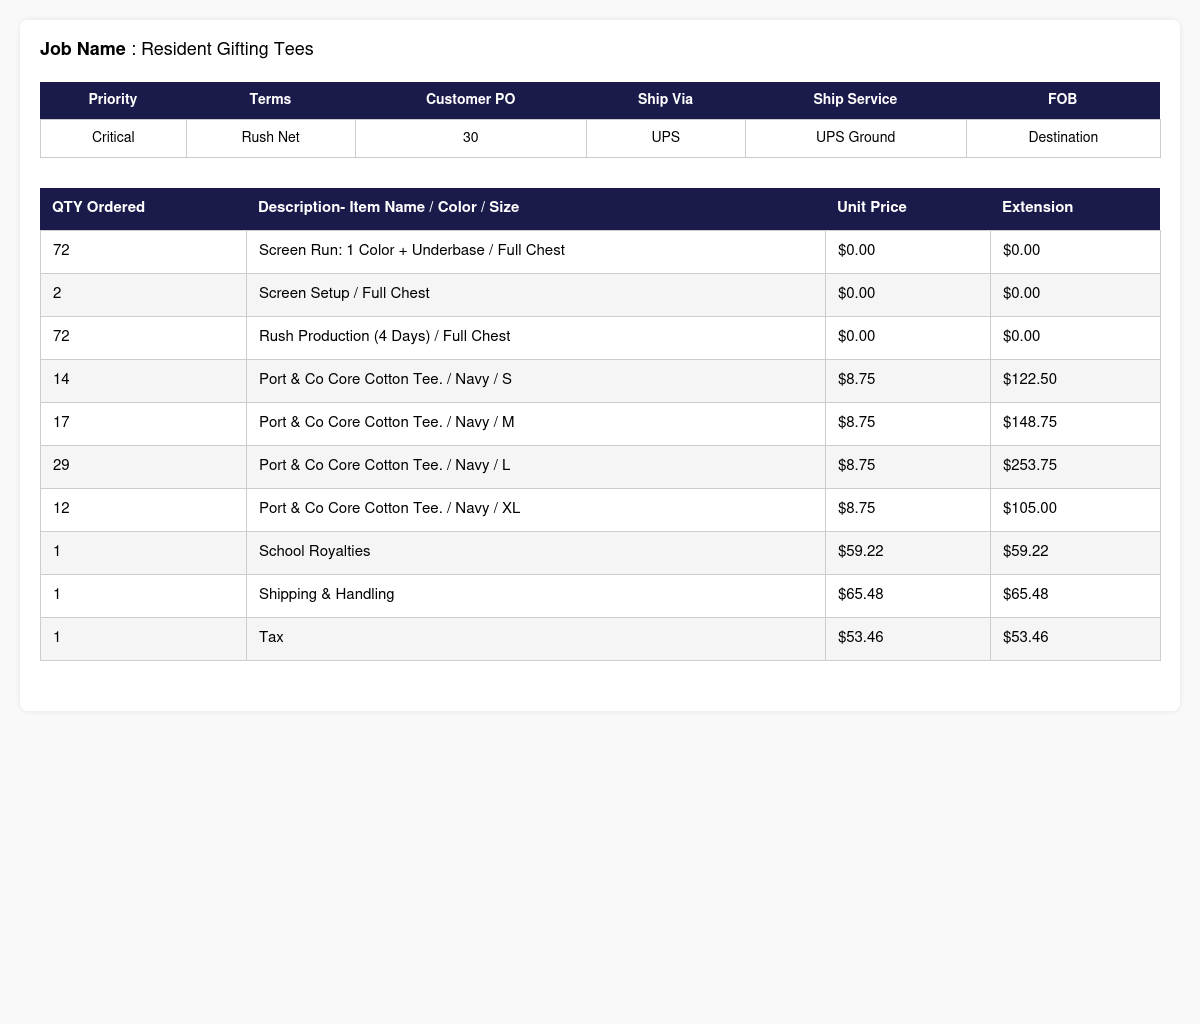
Task: Click quantity 1 in the Shipping & Handling row
Action: (143, 595)
